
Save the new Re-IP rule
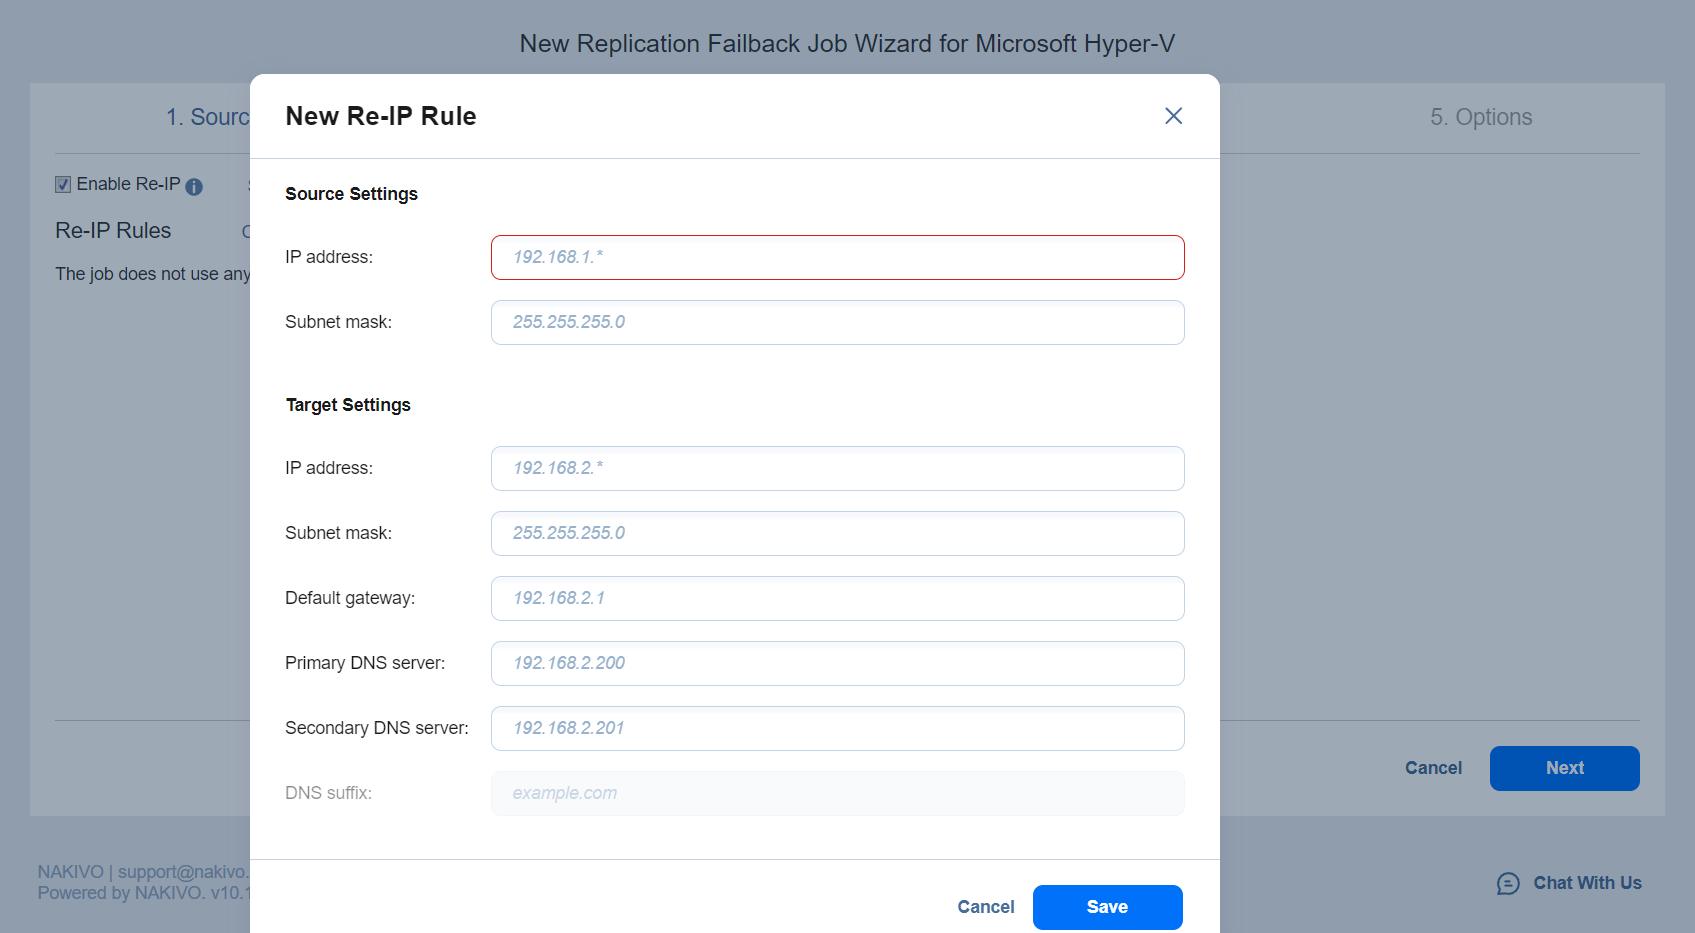point(1107,907)
